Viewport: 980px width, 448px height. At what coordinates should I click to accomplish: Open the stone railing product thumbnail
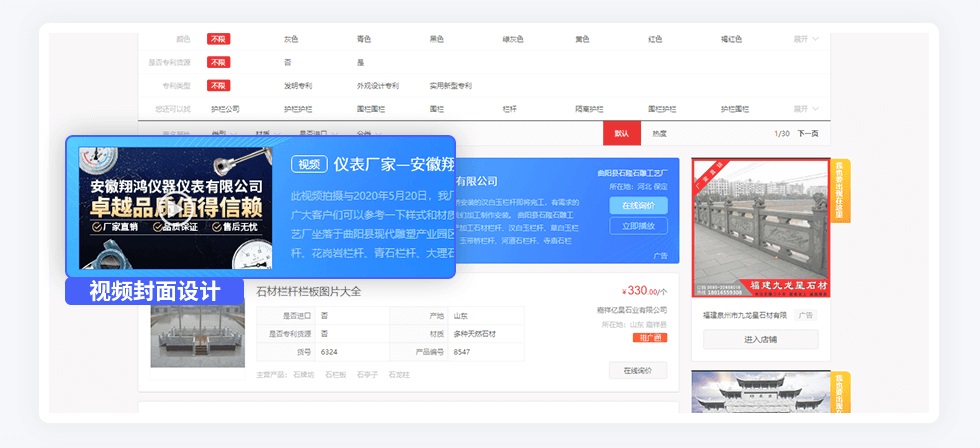tap(198, 336)
